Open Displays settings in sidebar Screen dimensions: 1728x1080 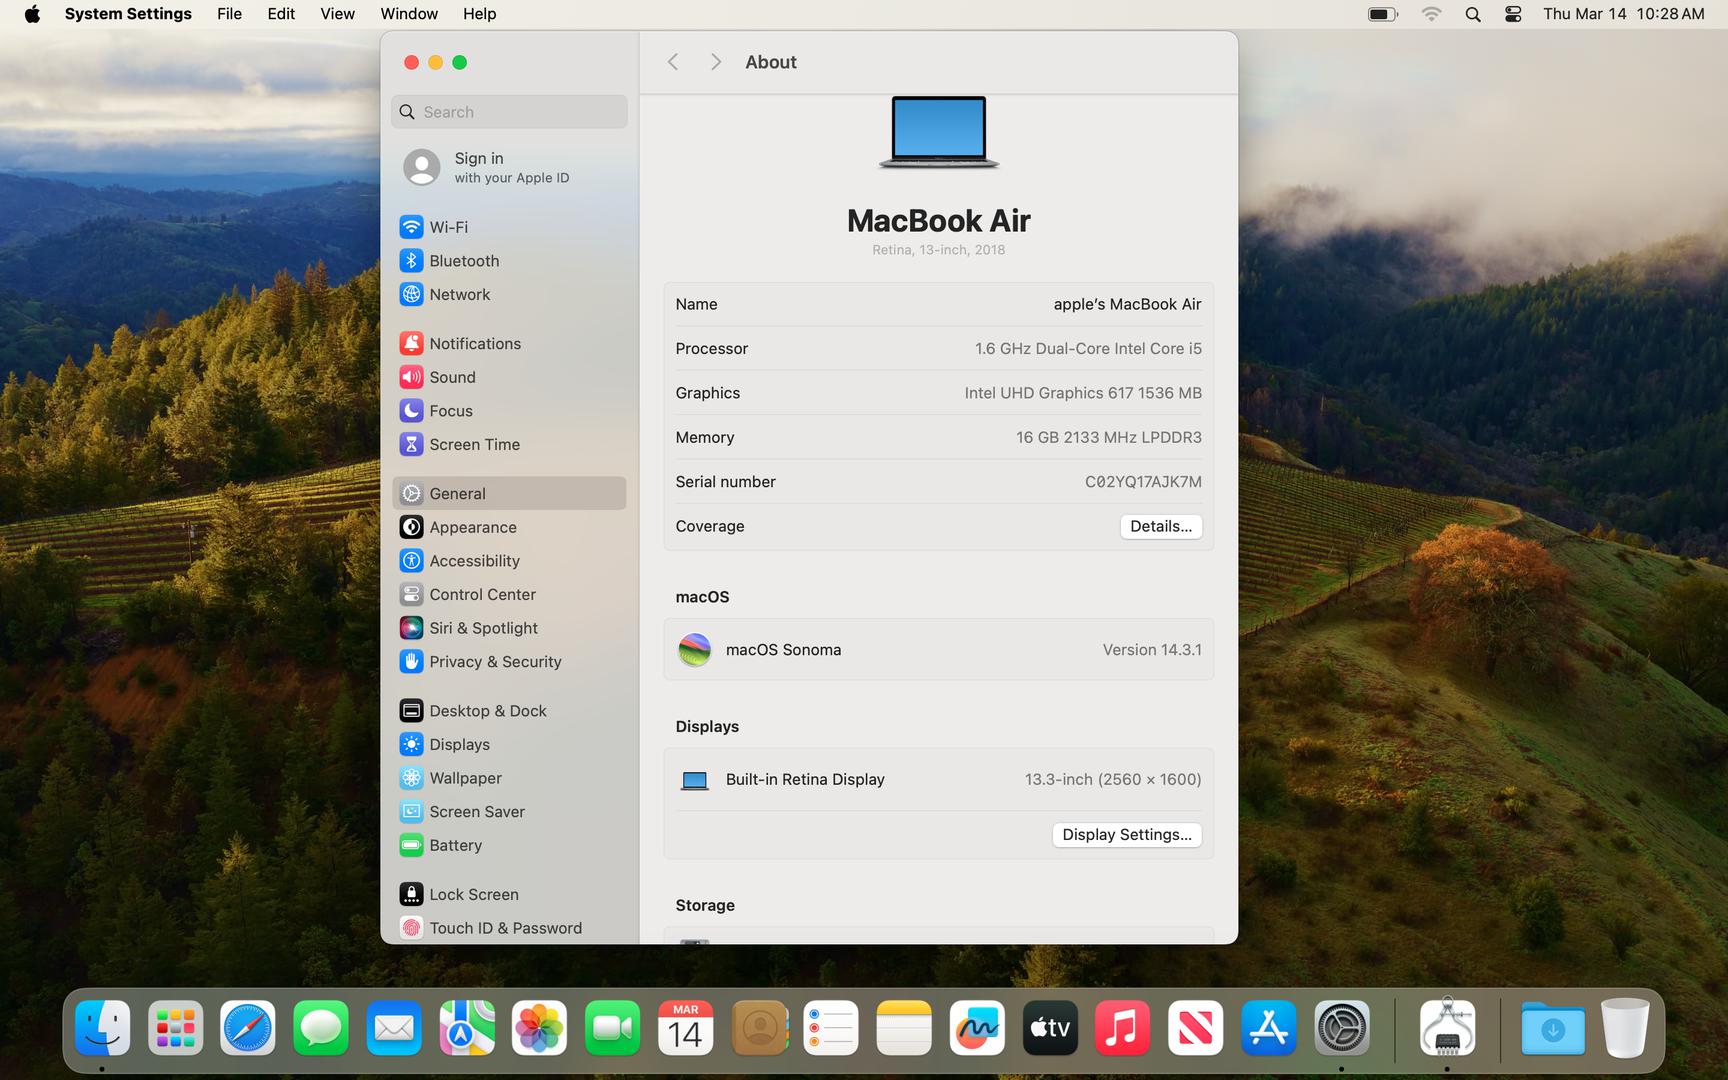(x=509, y=744)
